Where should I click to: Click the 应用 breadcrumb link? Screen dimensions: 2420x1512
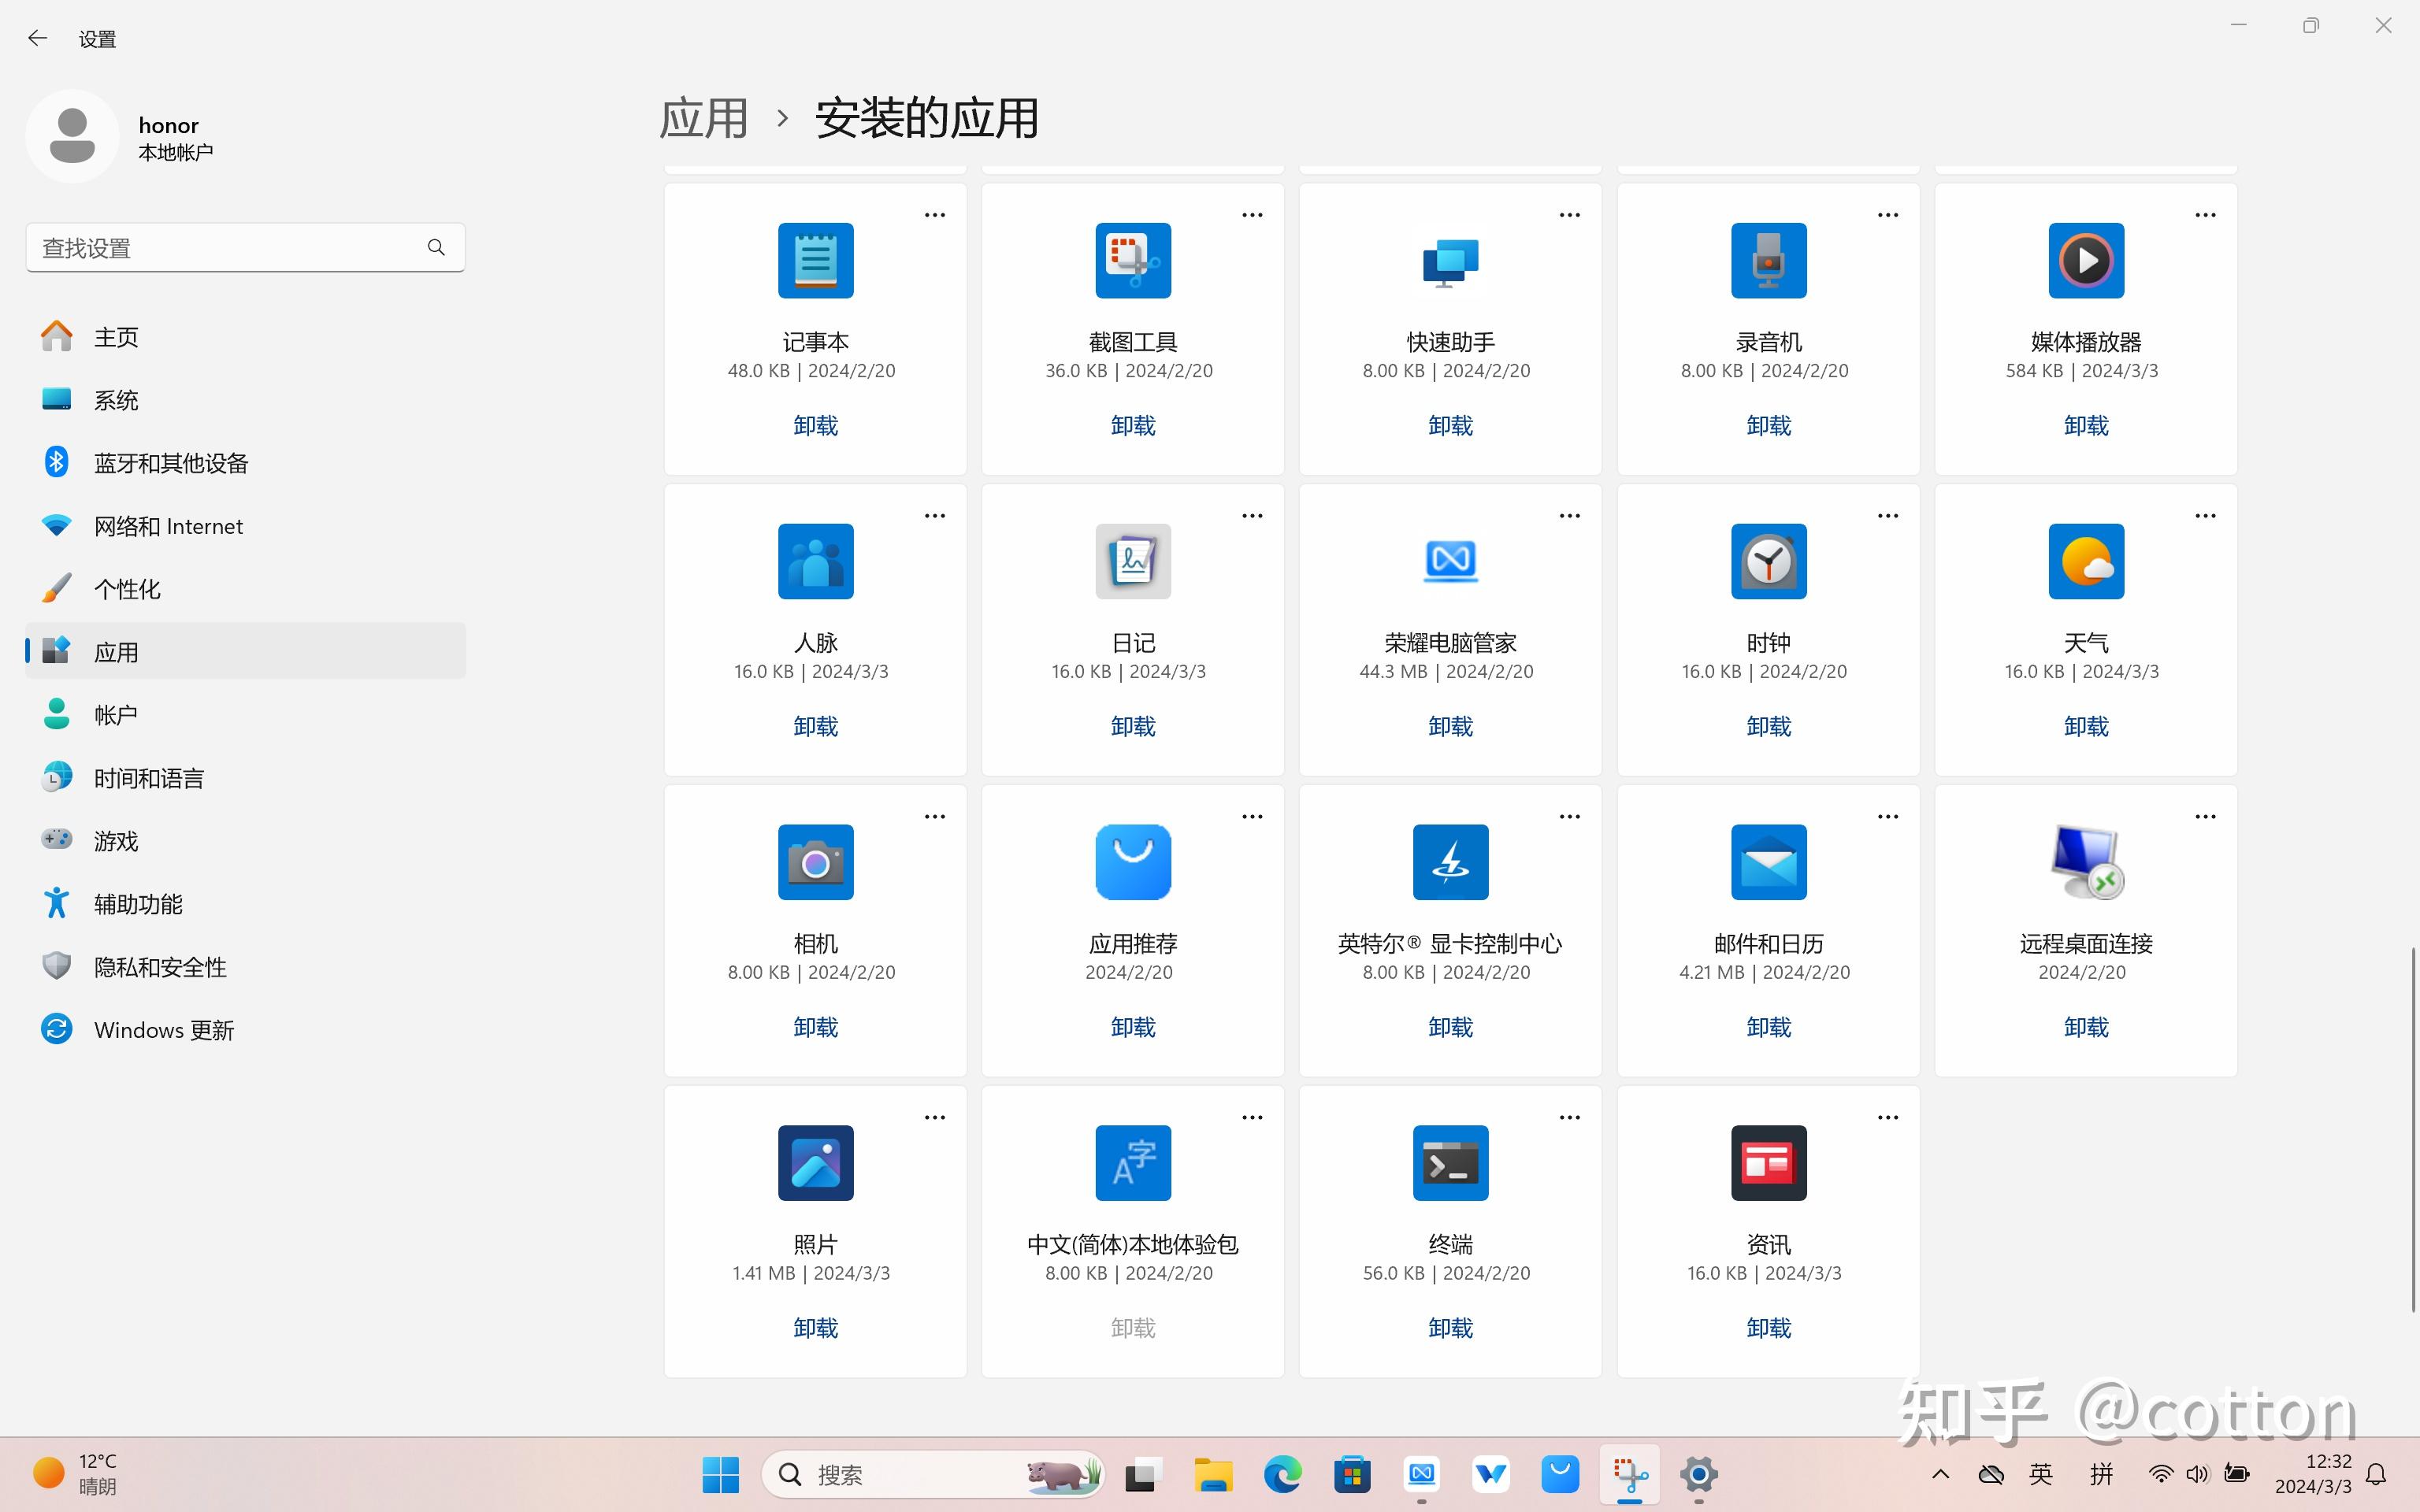pyautogui.click(x=704, y=118)
